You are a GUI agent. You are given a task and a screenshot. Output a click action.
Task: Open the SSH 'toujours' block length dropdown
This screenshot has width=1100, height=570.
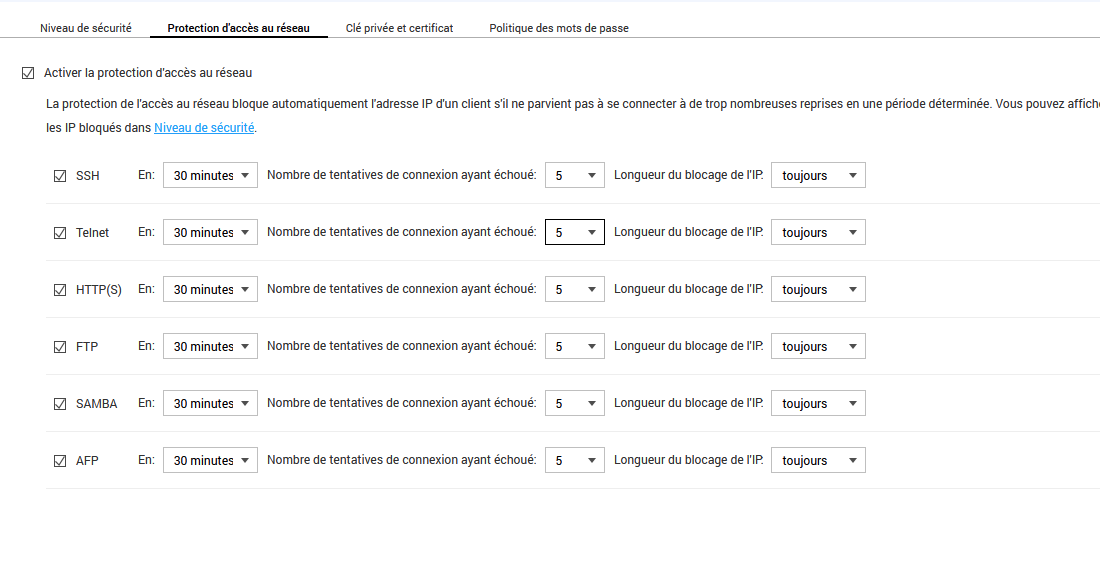click(818, 176)
